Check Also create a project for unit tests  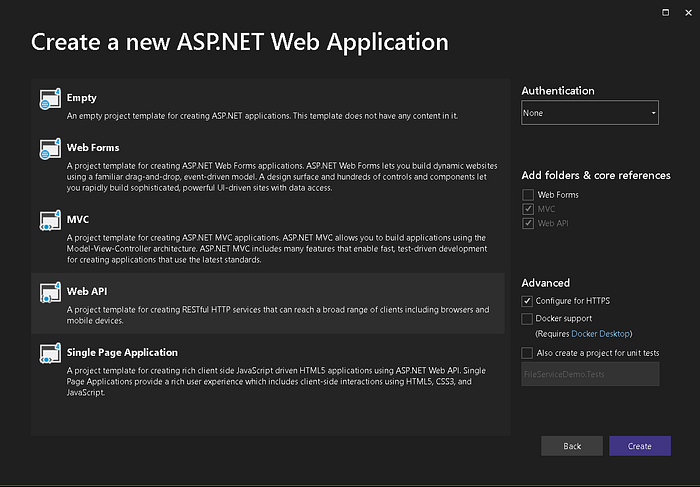pyautogui.click(x=527, y=353)
